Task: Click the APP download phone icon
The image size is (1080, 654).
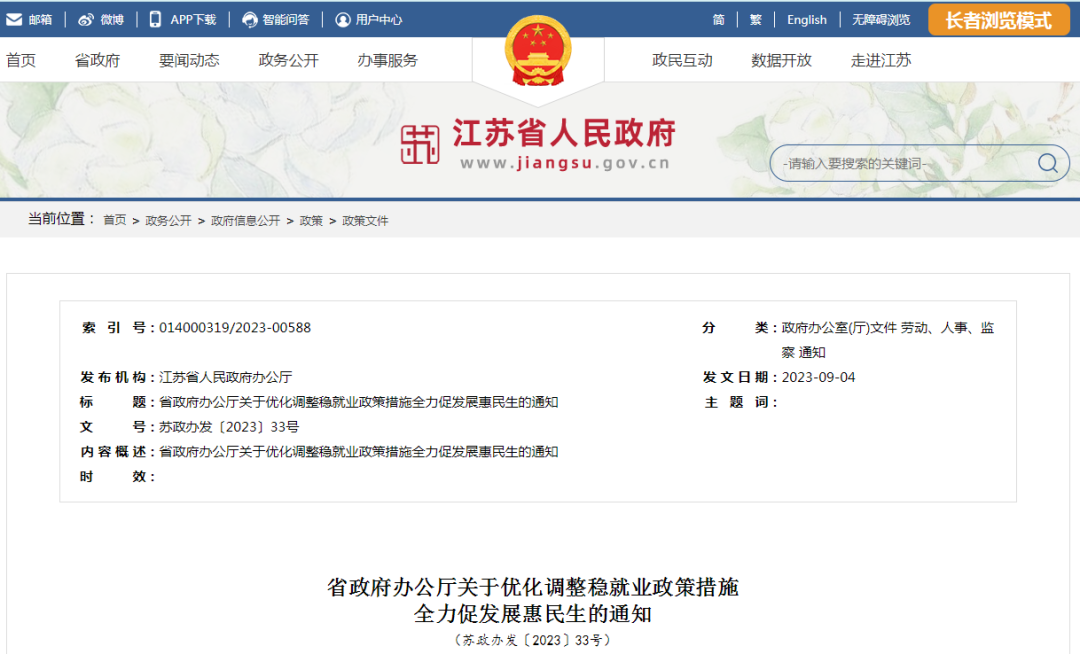Action: pos(155,19)
